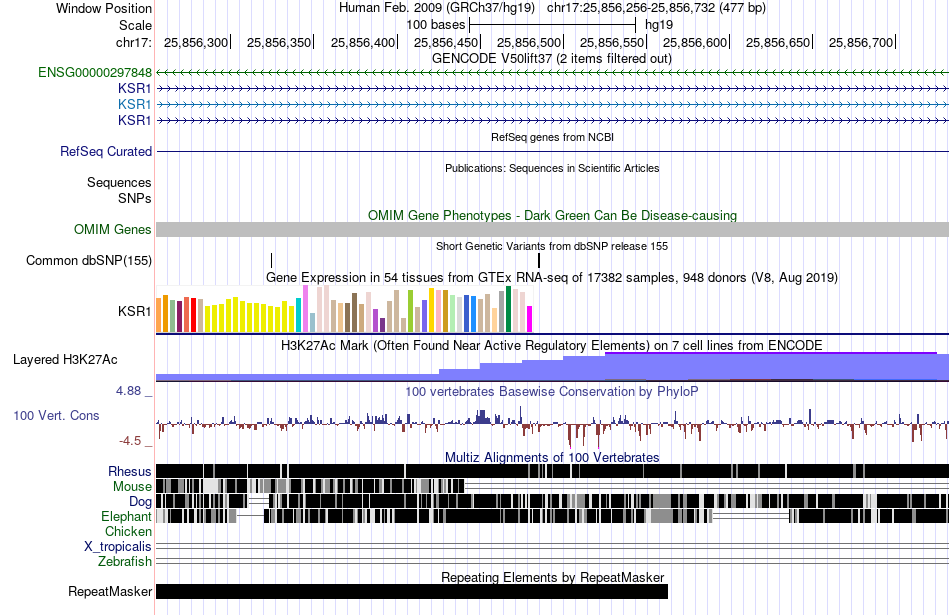950x615 pixels.
Task: Open the 100 Vert. Cons label
Action: [x=56, y=416]
